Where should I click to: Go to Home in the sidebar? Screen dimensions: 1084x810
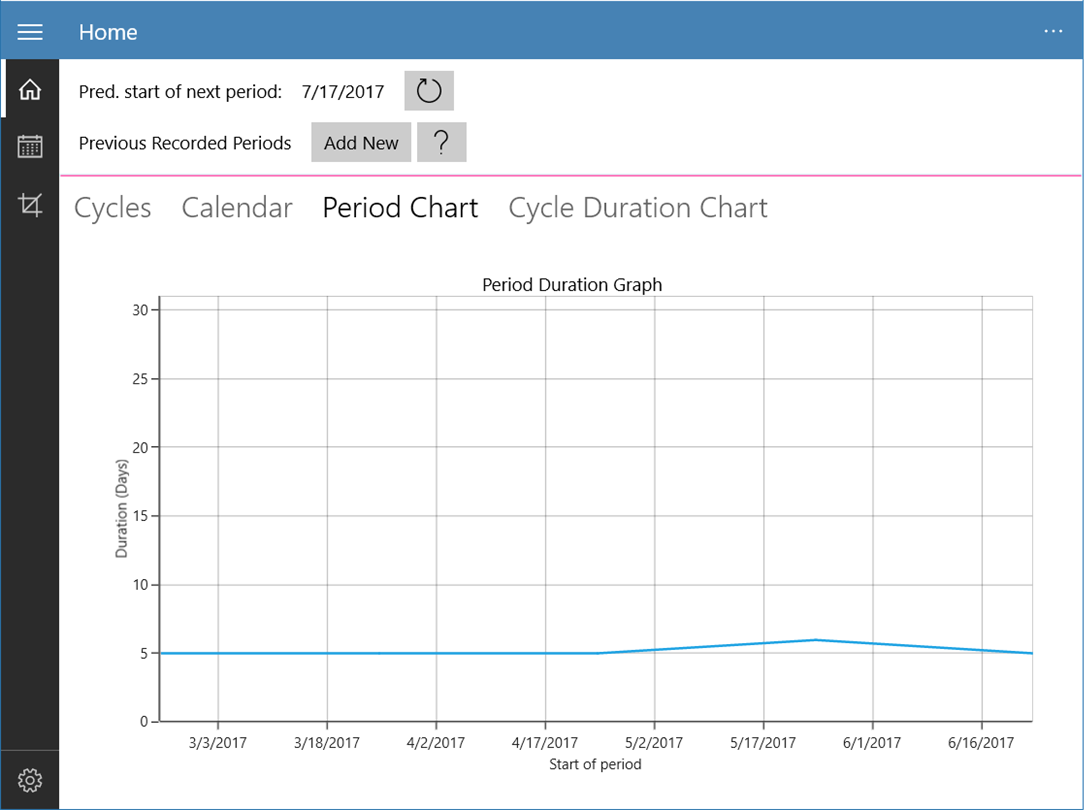[x=30, y=90]
